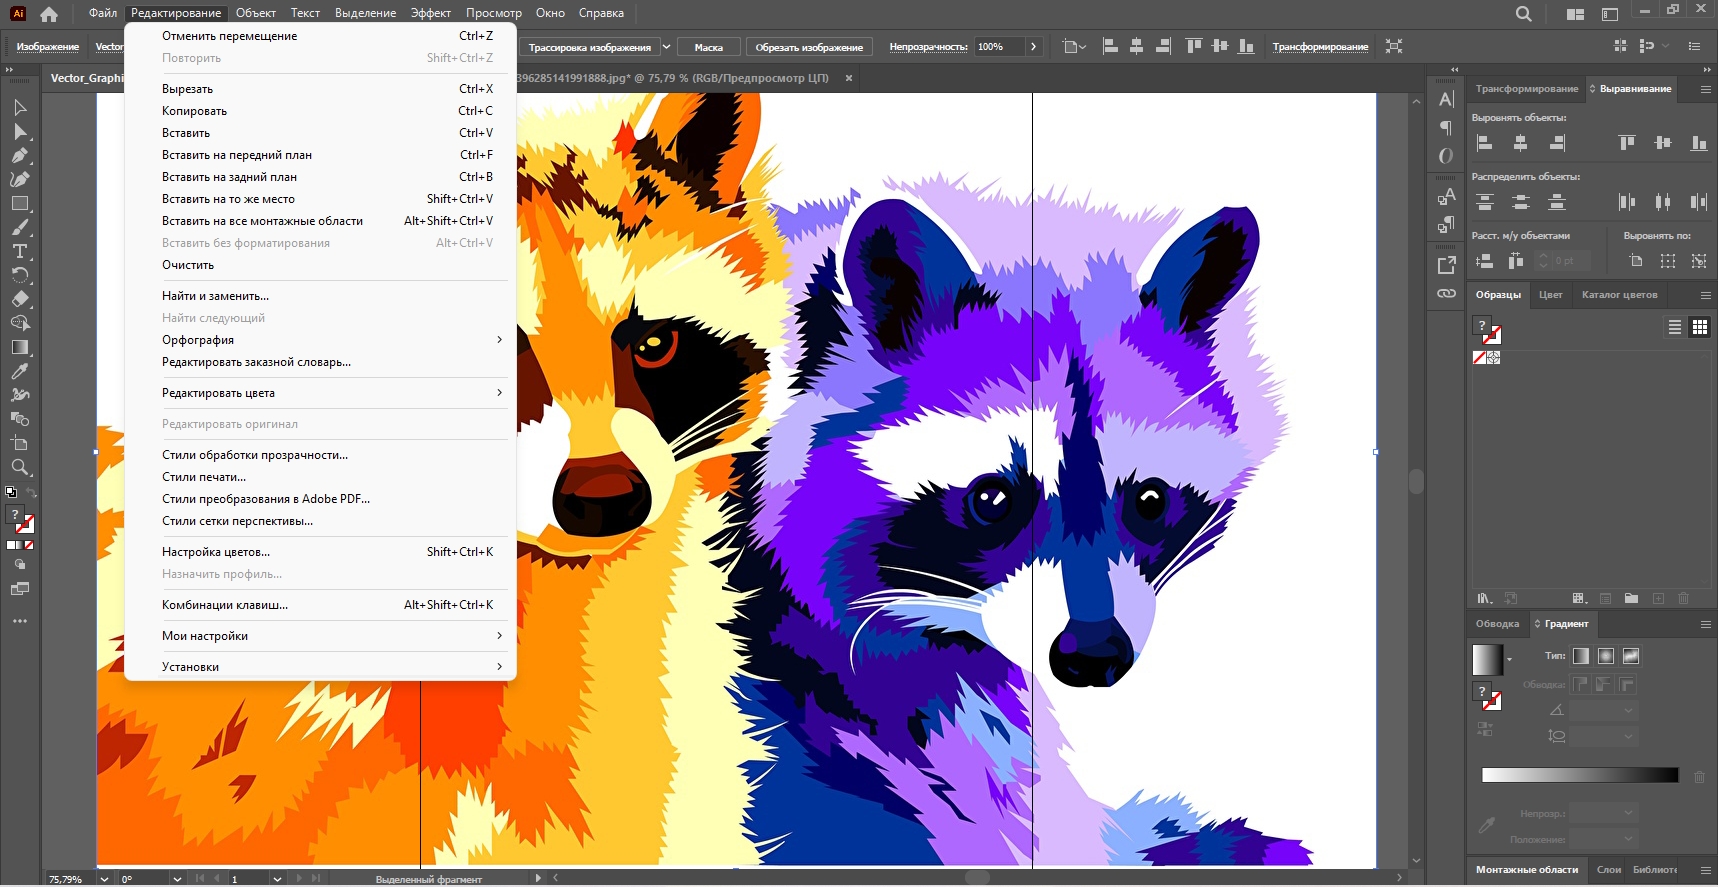Click the Search magnifier icon

pos(1523,14)
